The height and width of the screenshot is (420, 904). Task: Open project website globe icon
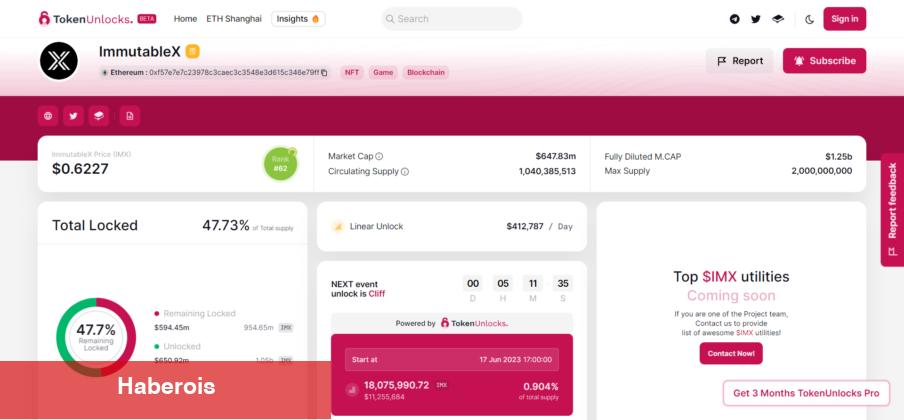coord(48,116)
